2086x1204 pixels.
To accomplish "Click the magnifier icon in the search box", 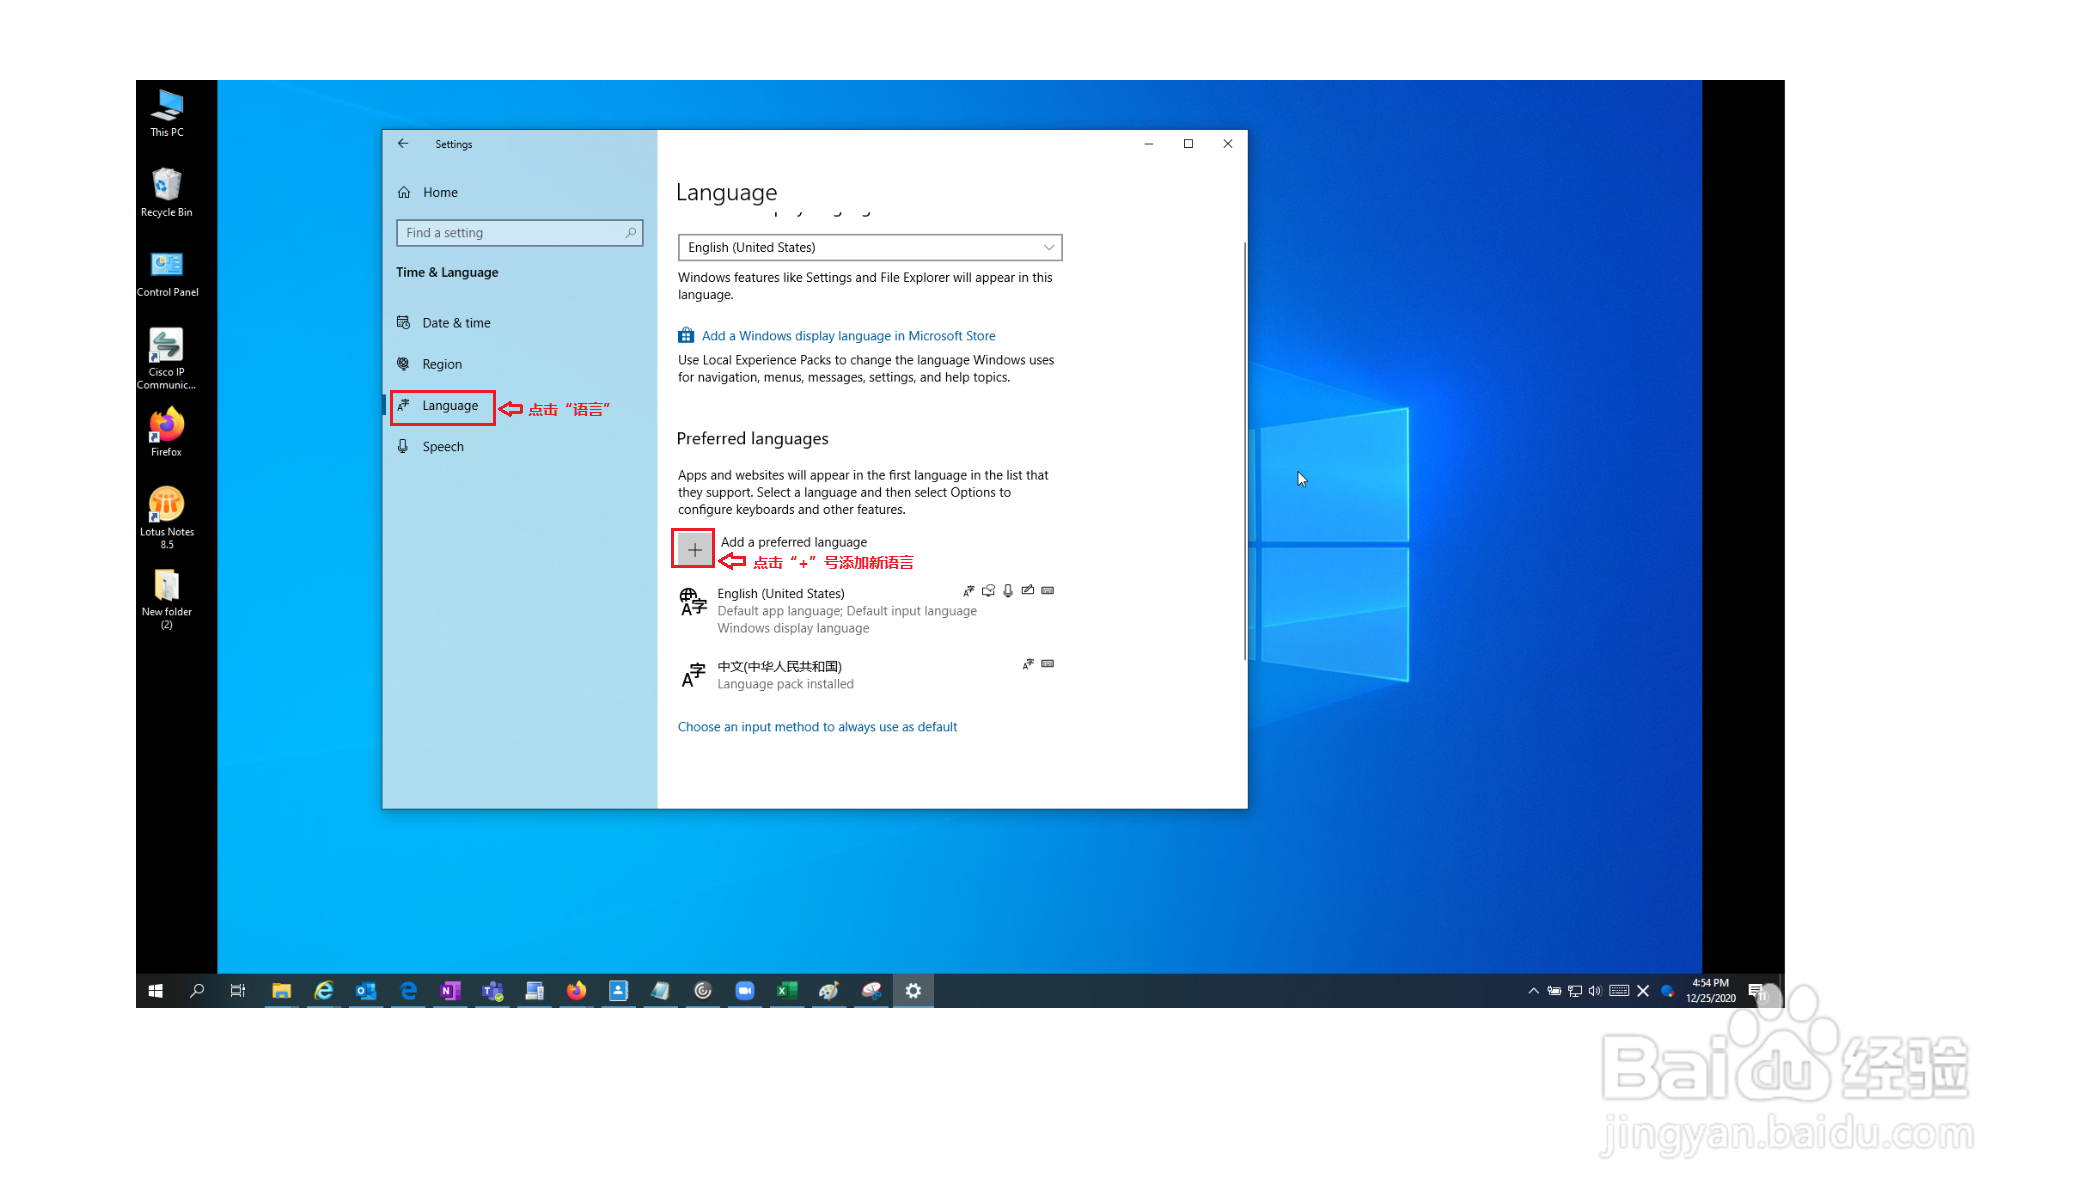I will click(630, 232).
